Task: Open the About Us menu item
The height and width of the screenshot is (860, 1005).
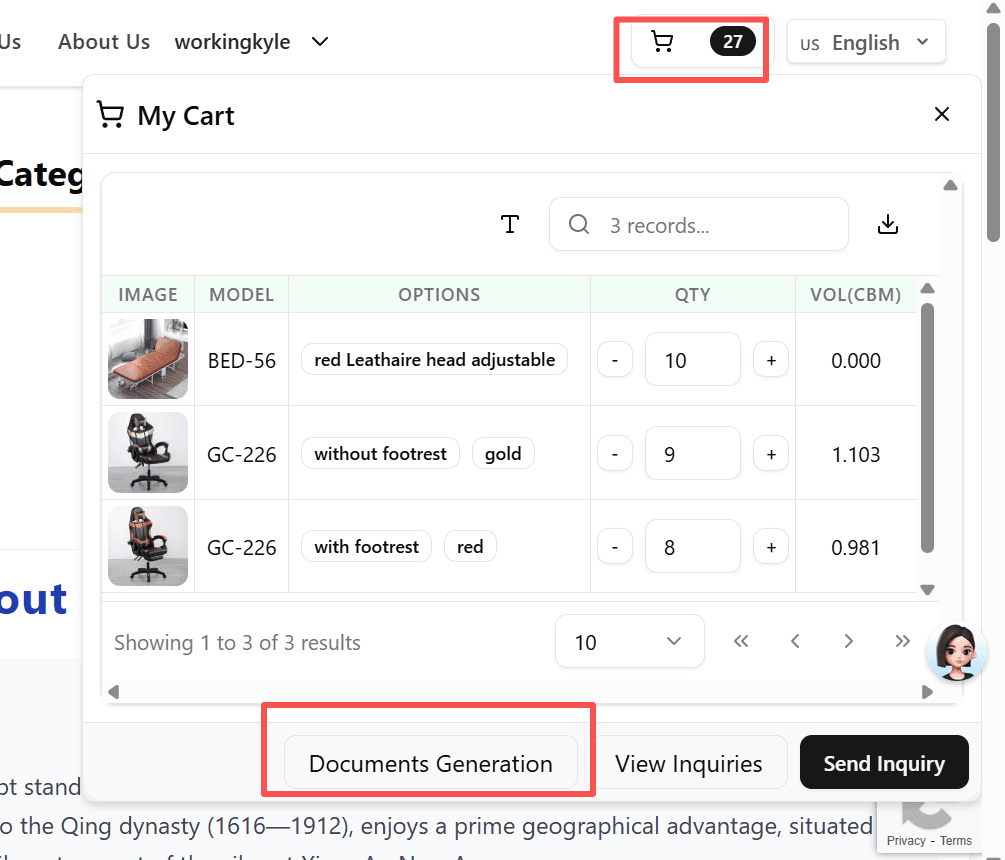Action: (x=104, y=42)
